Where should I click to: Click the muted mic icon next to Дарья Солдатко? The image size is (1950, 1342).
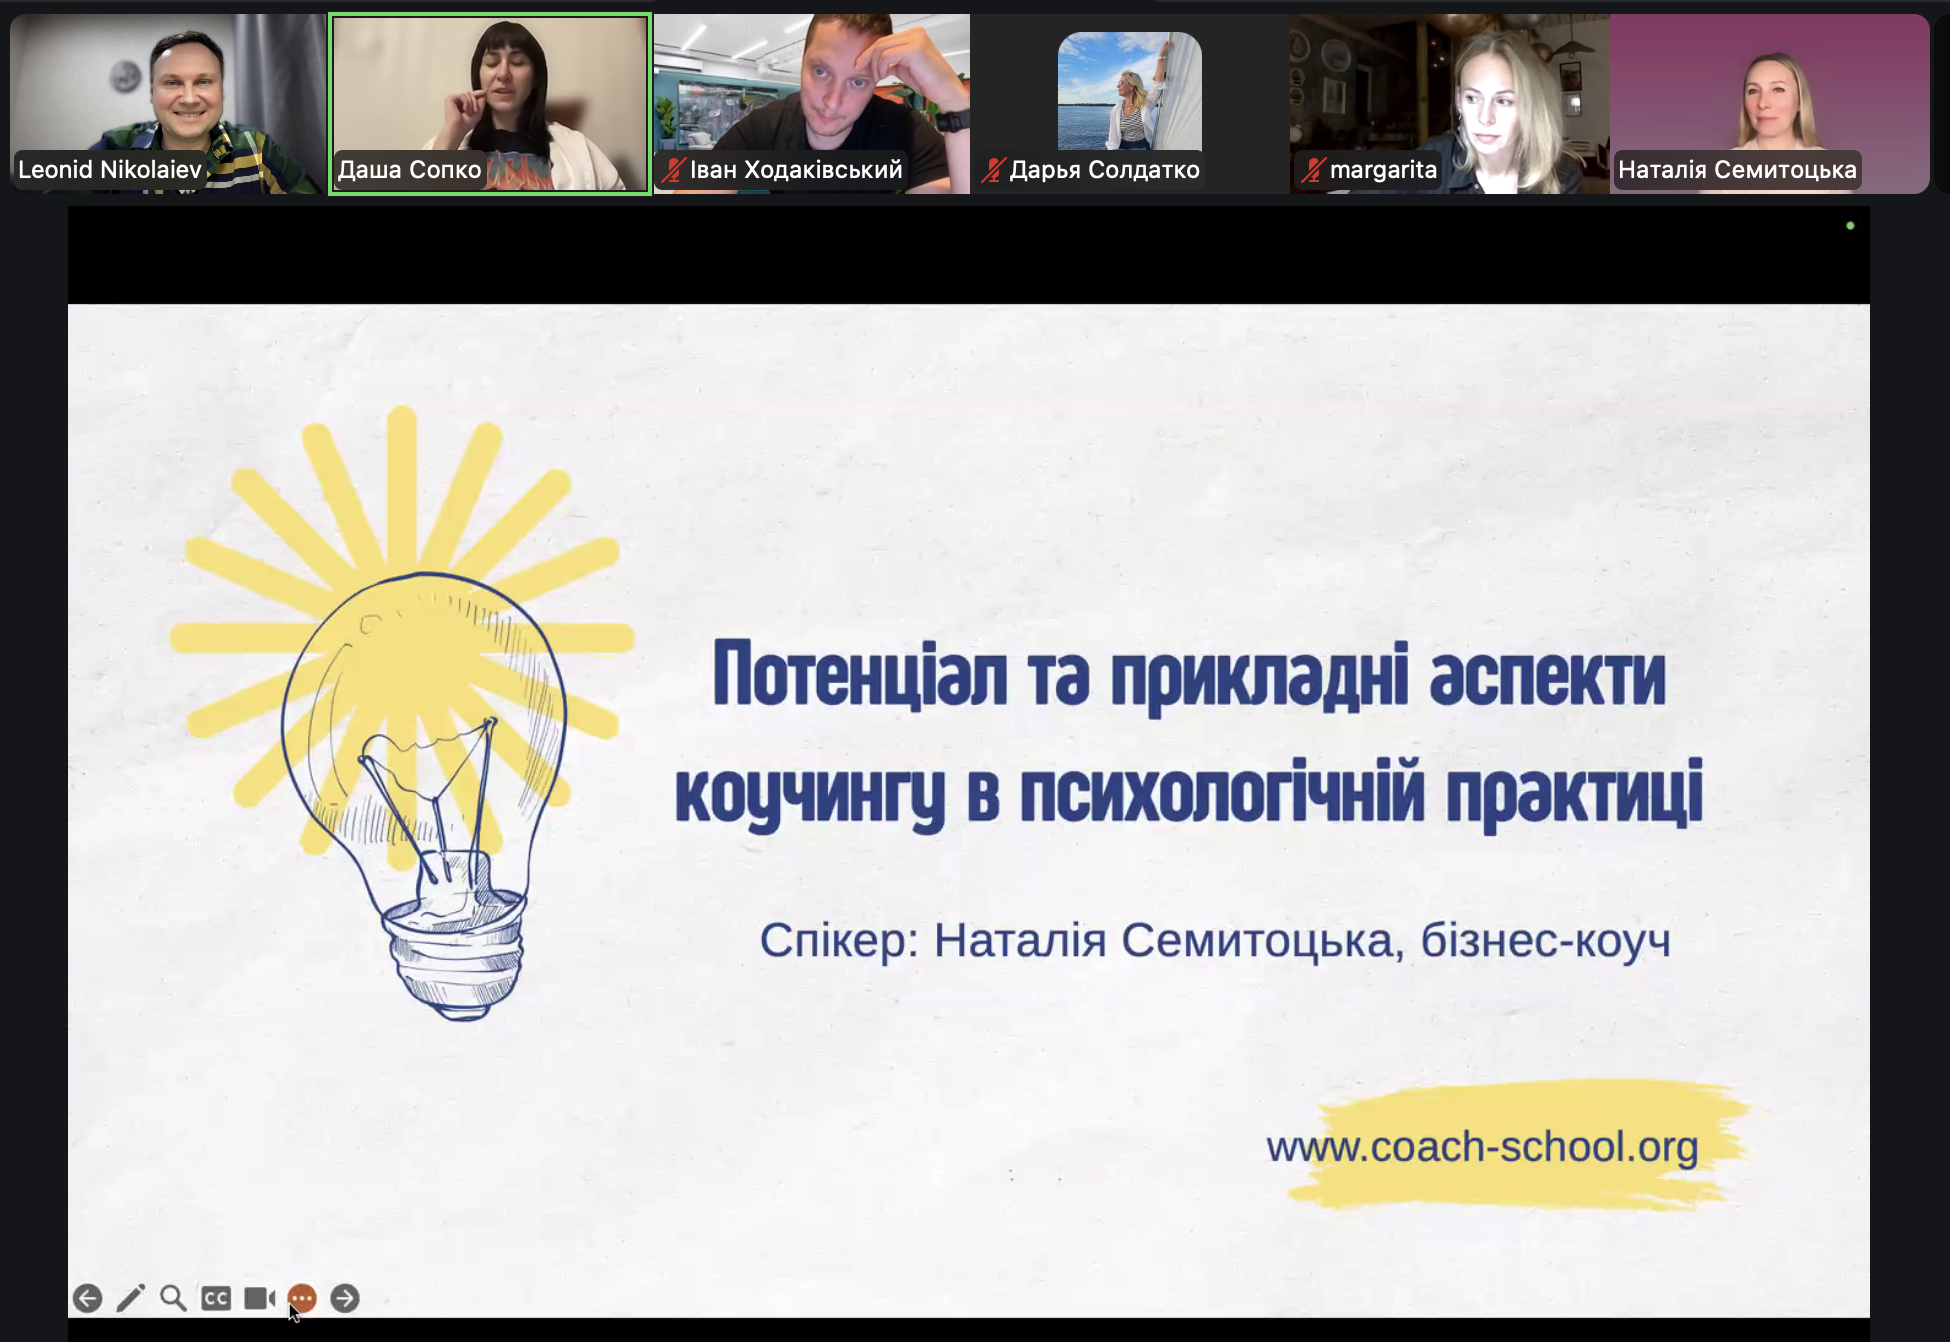(x=993, y=170)
